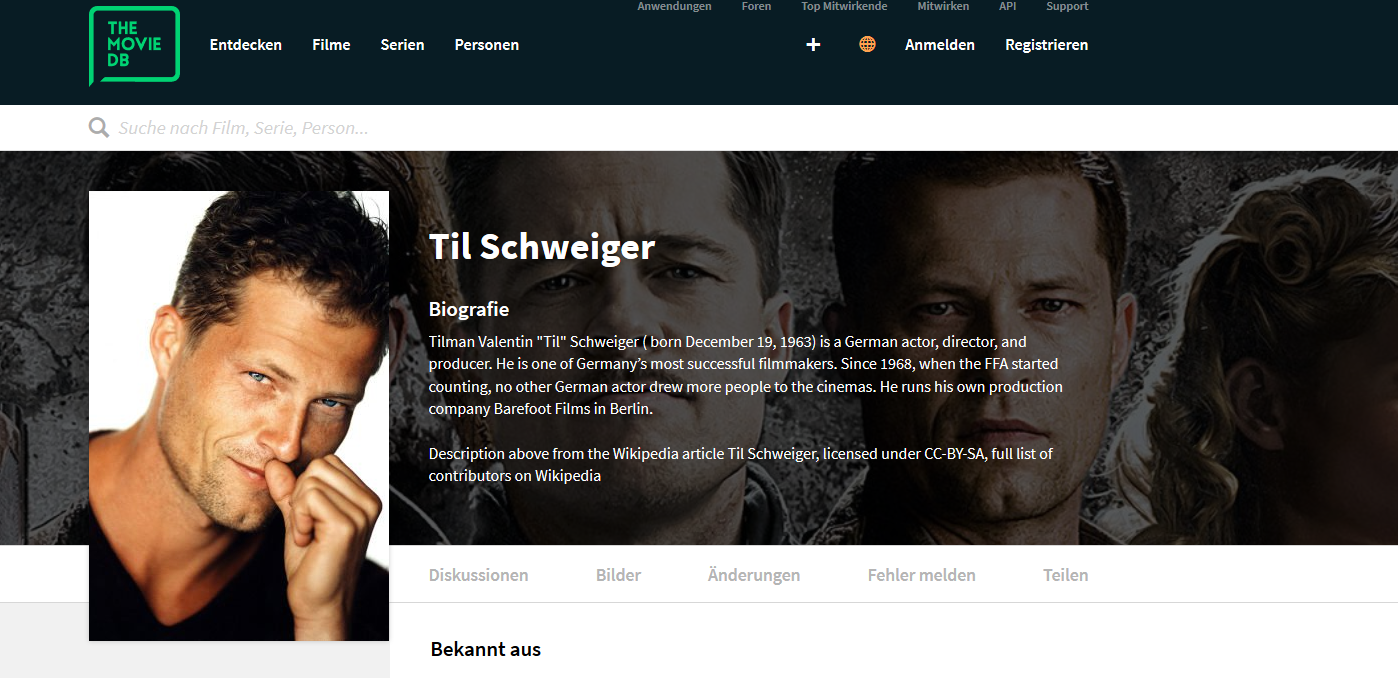Open the Foren link
Screen dimensions: 1398x678
click(756, 6)
